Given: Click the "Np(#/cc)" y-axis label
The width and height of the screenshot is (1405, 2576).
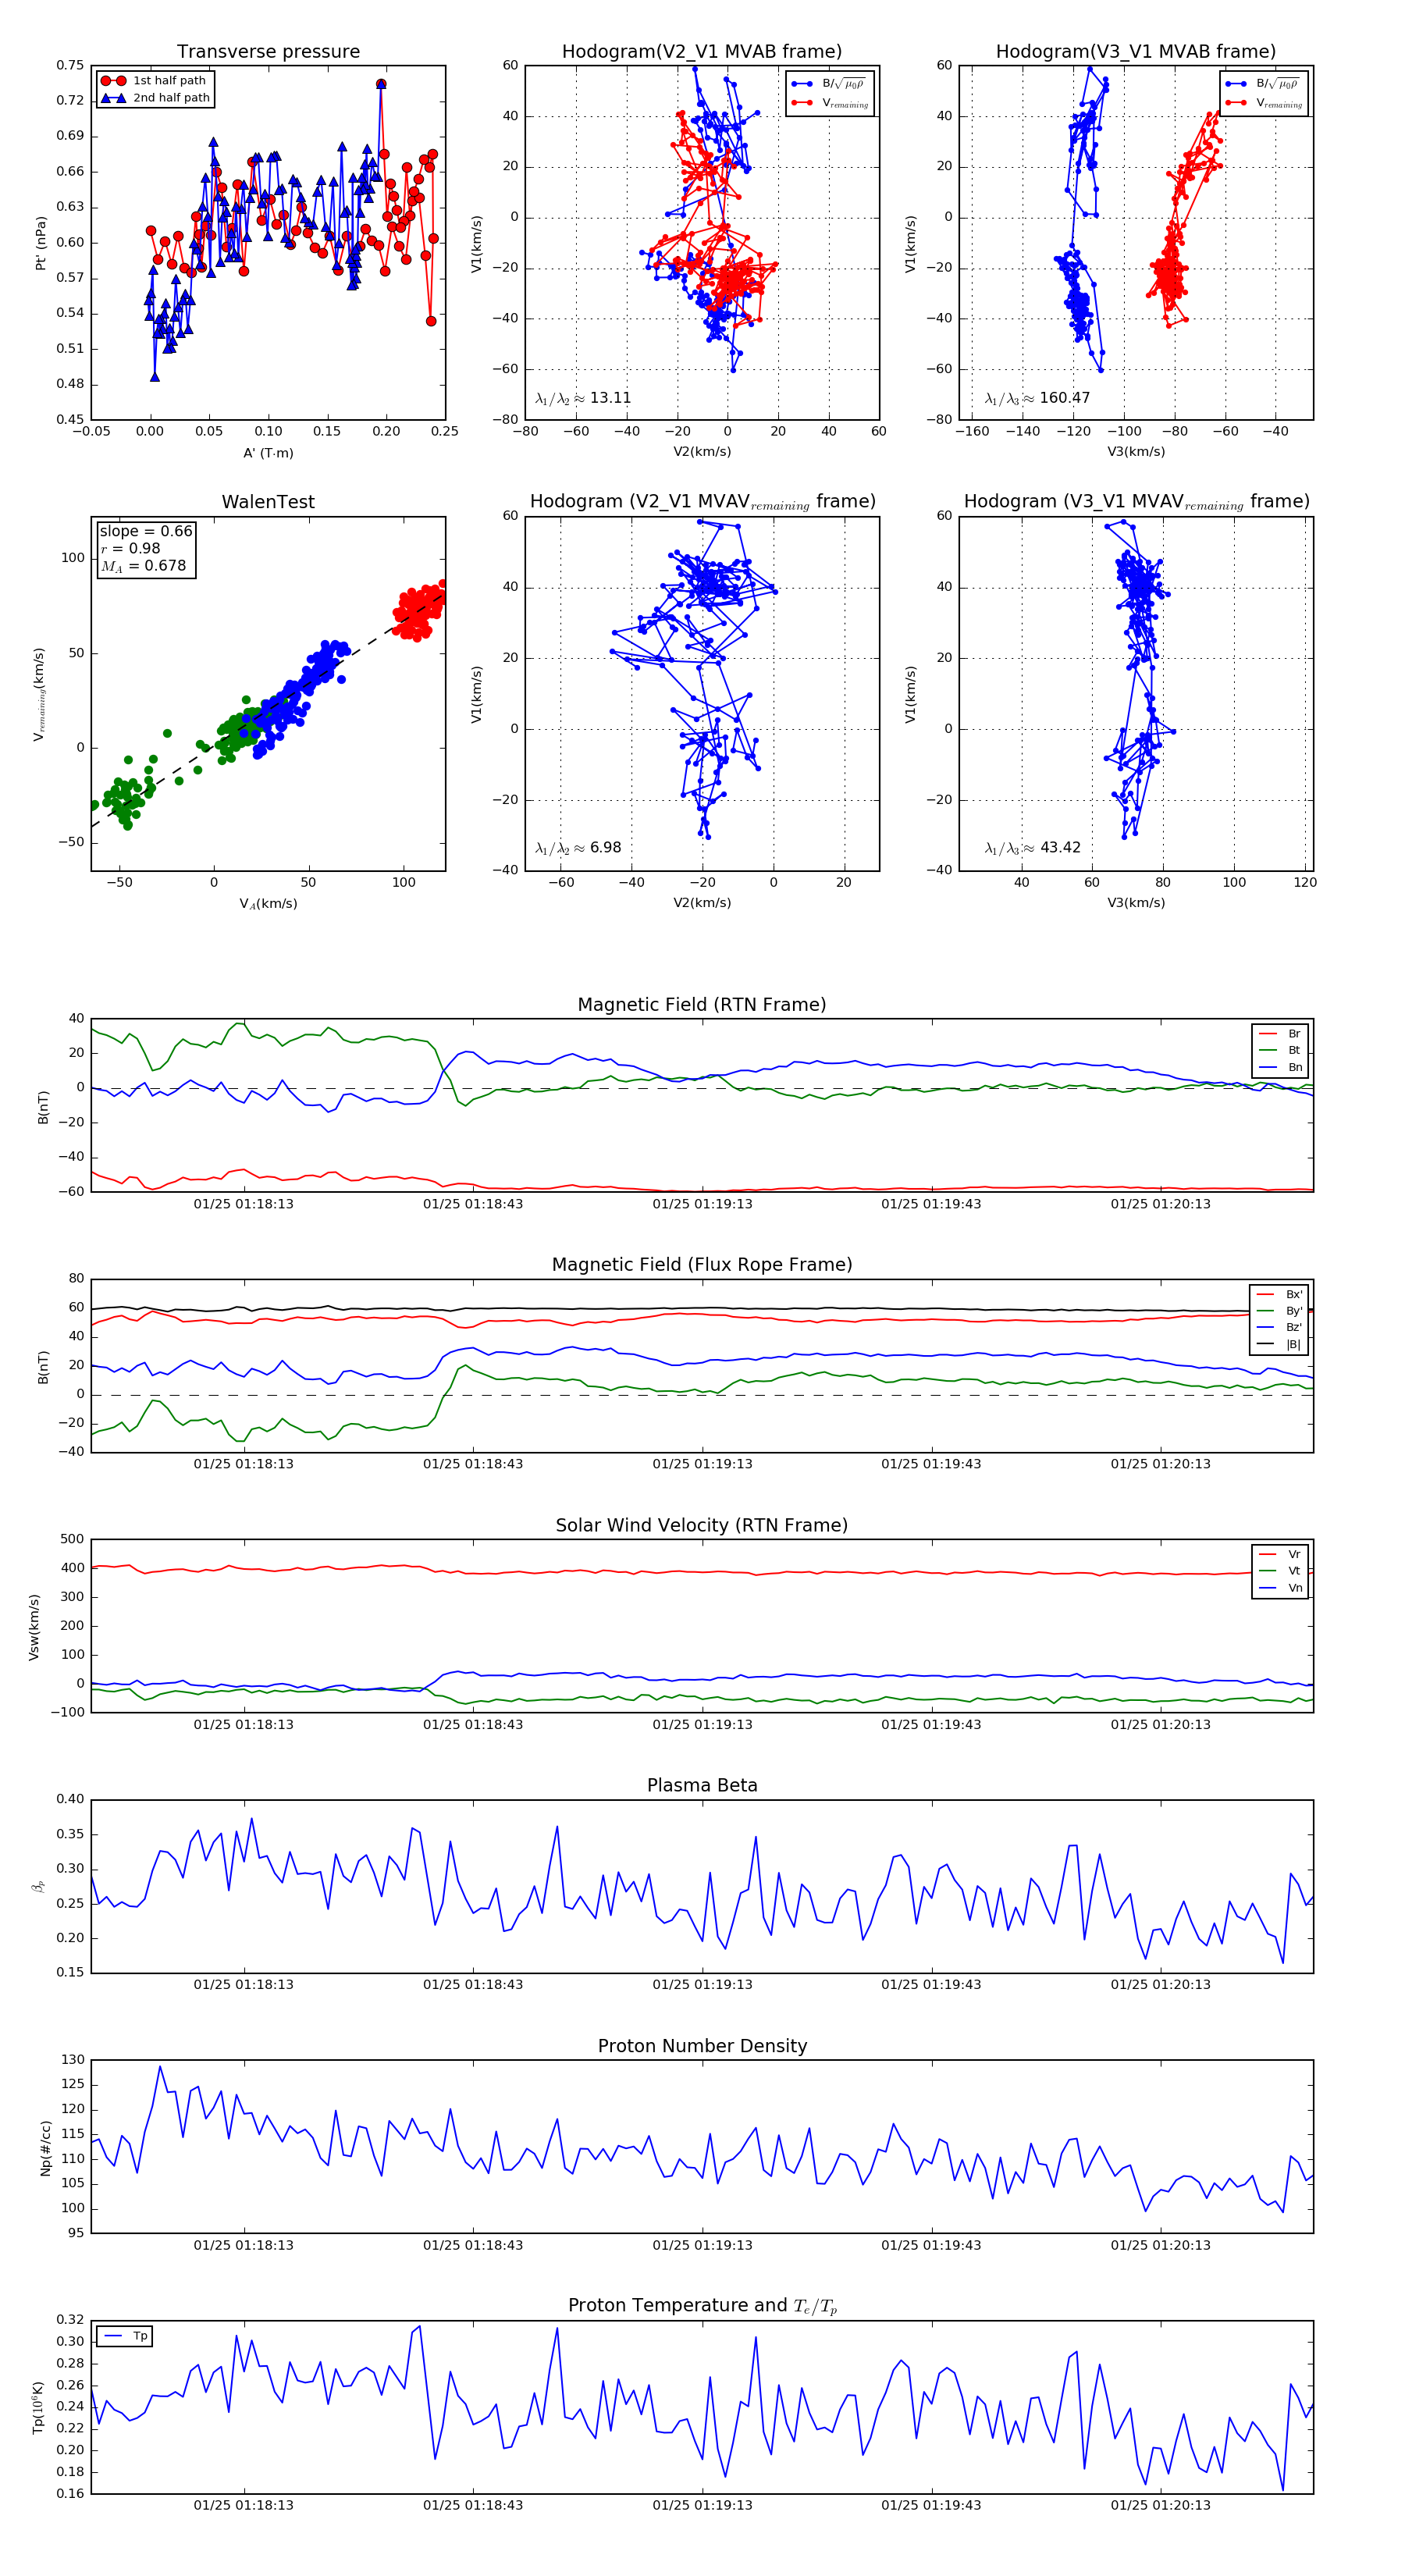Looking at the screenshot, I should click(46, 2148).
